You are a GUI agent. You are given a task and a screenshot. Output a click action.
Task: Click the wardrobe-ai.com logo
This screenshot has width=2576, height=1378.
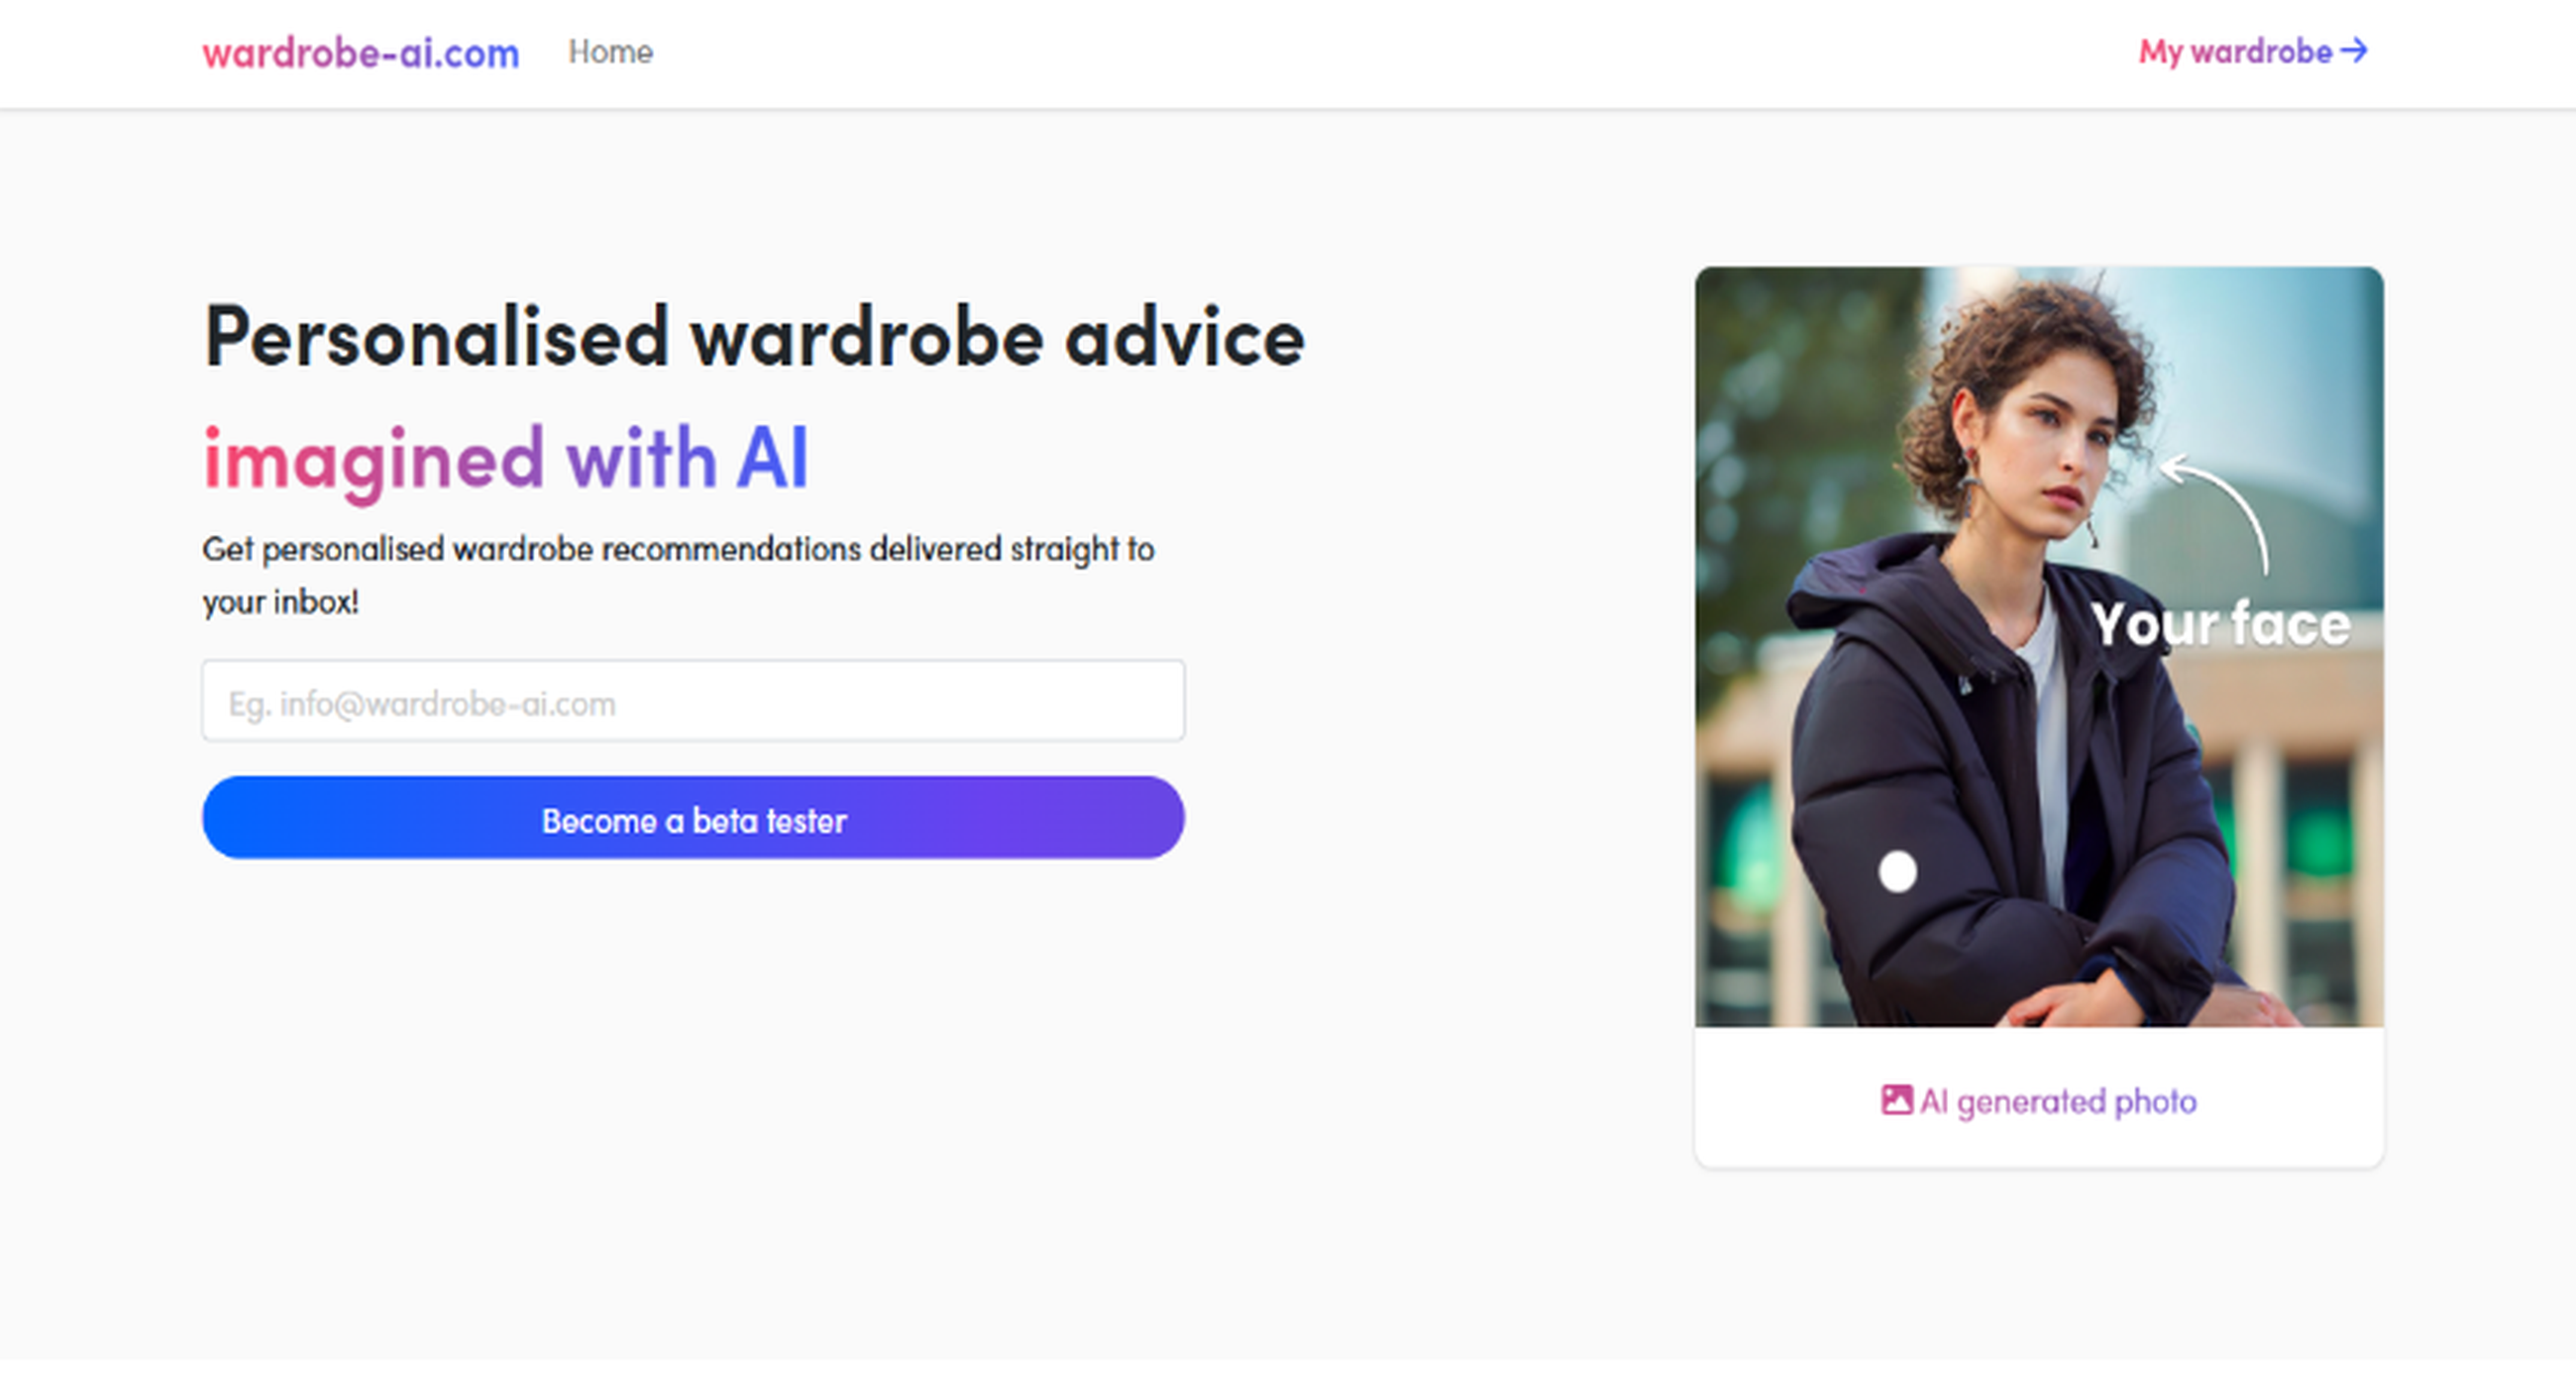[x=361, y=52]
